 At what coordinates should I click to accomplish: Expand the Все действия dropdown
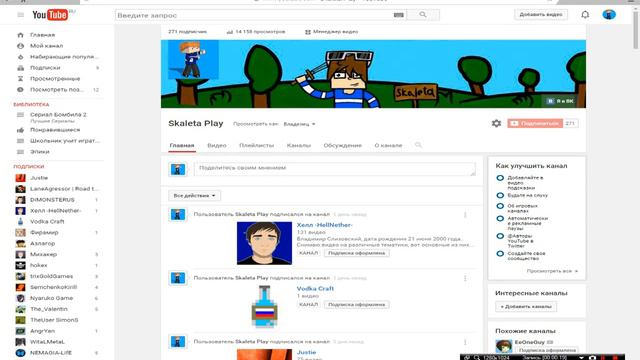point(194,196)
